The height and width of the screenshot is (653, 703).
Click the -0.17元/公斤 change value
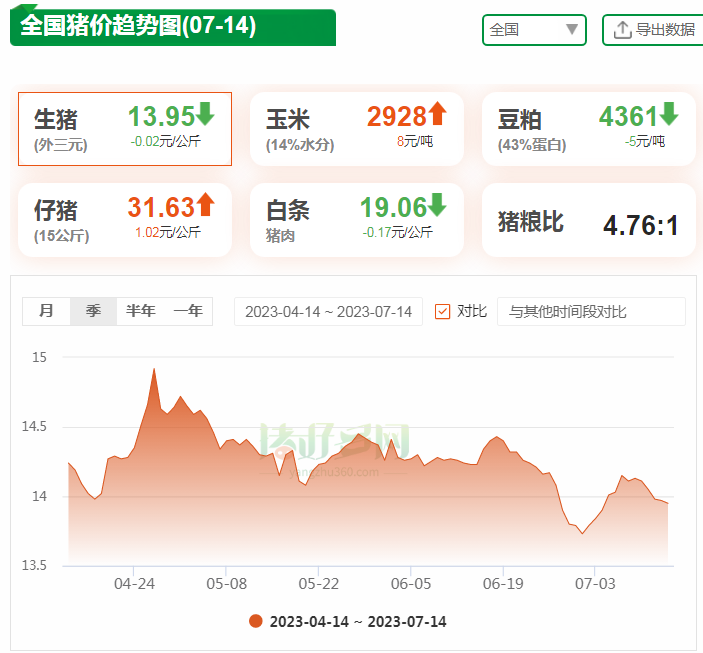click(x=398, y=232)
